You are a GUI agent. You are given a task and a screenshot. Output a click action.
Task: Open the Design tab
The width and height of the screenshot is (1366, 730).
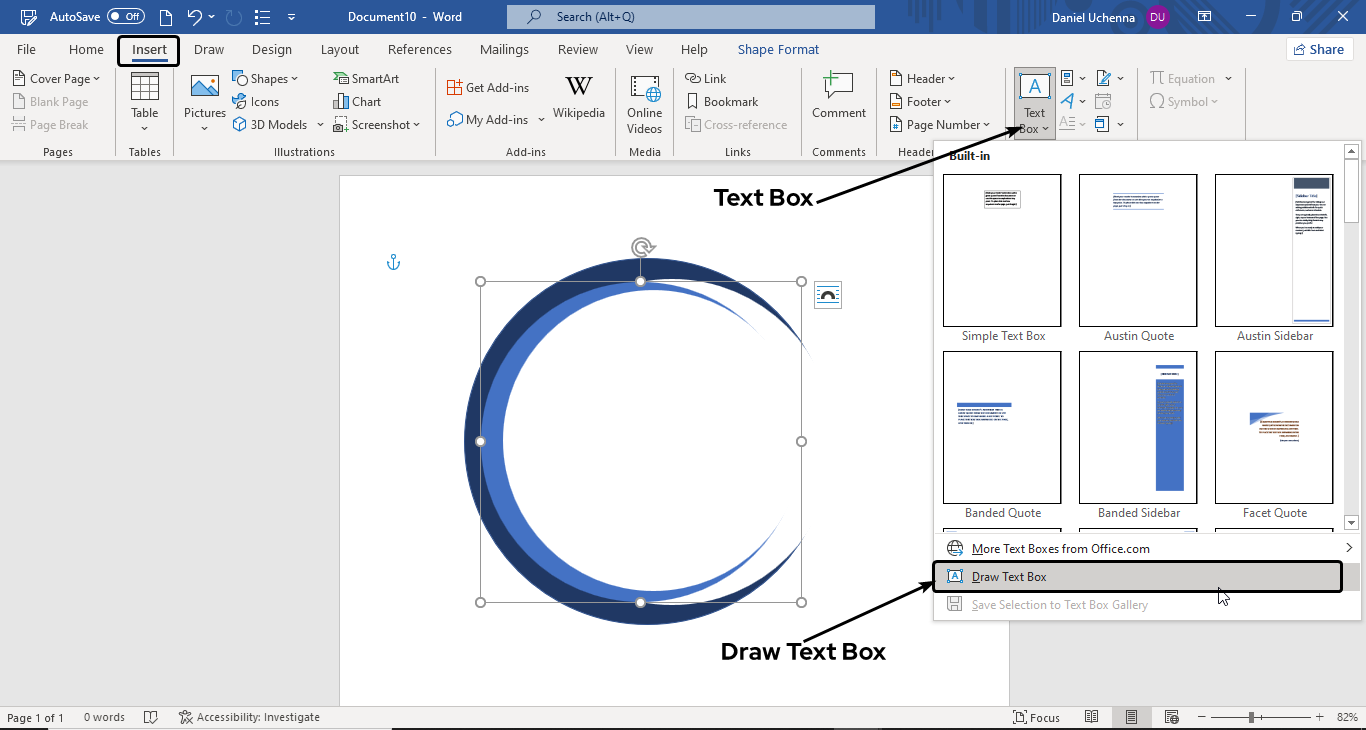click(x=272, y=49)
